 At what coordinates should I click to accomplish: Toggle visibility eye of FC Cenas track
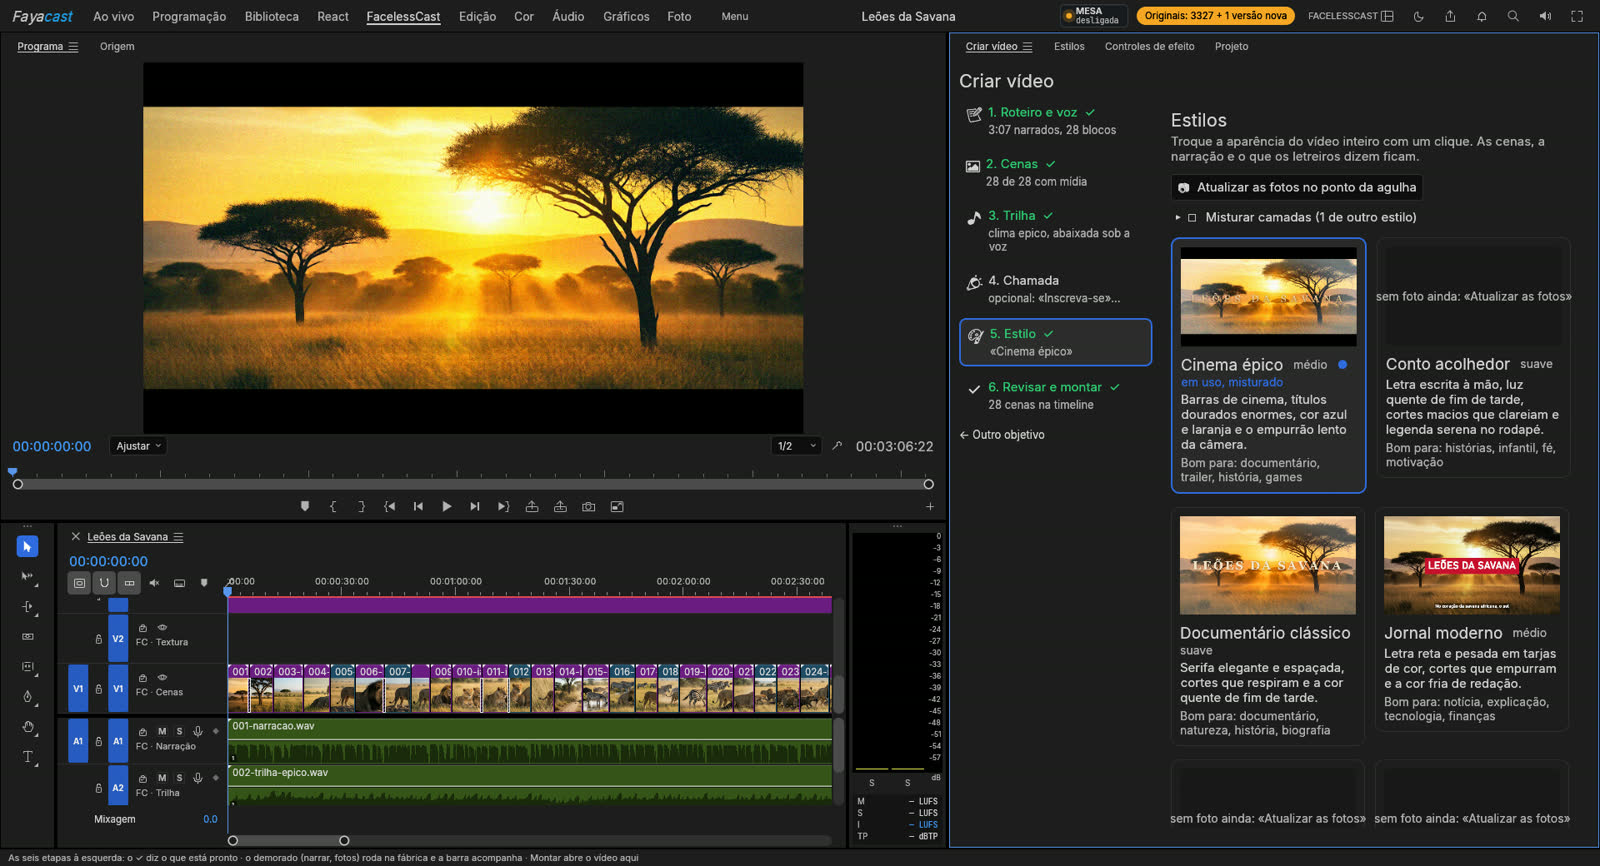click(162, 677)
